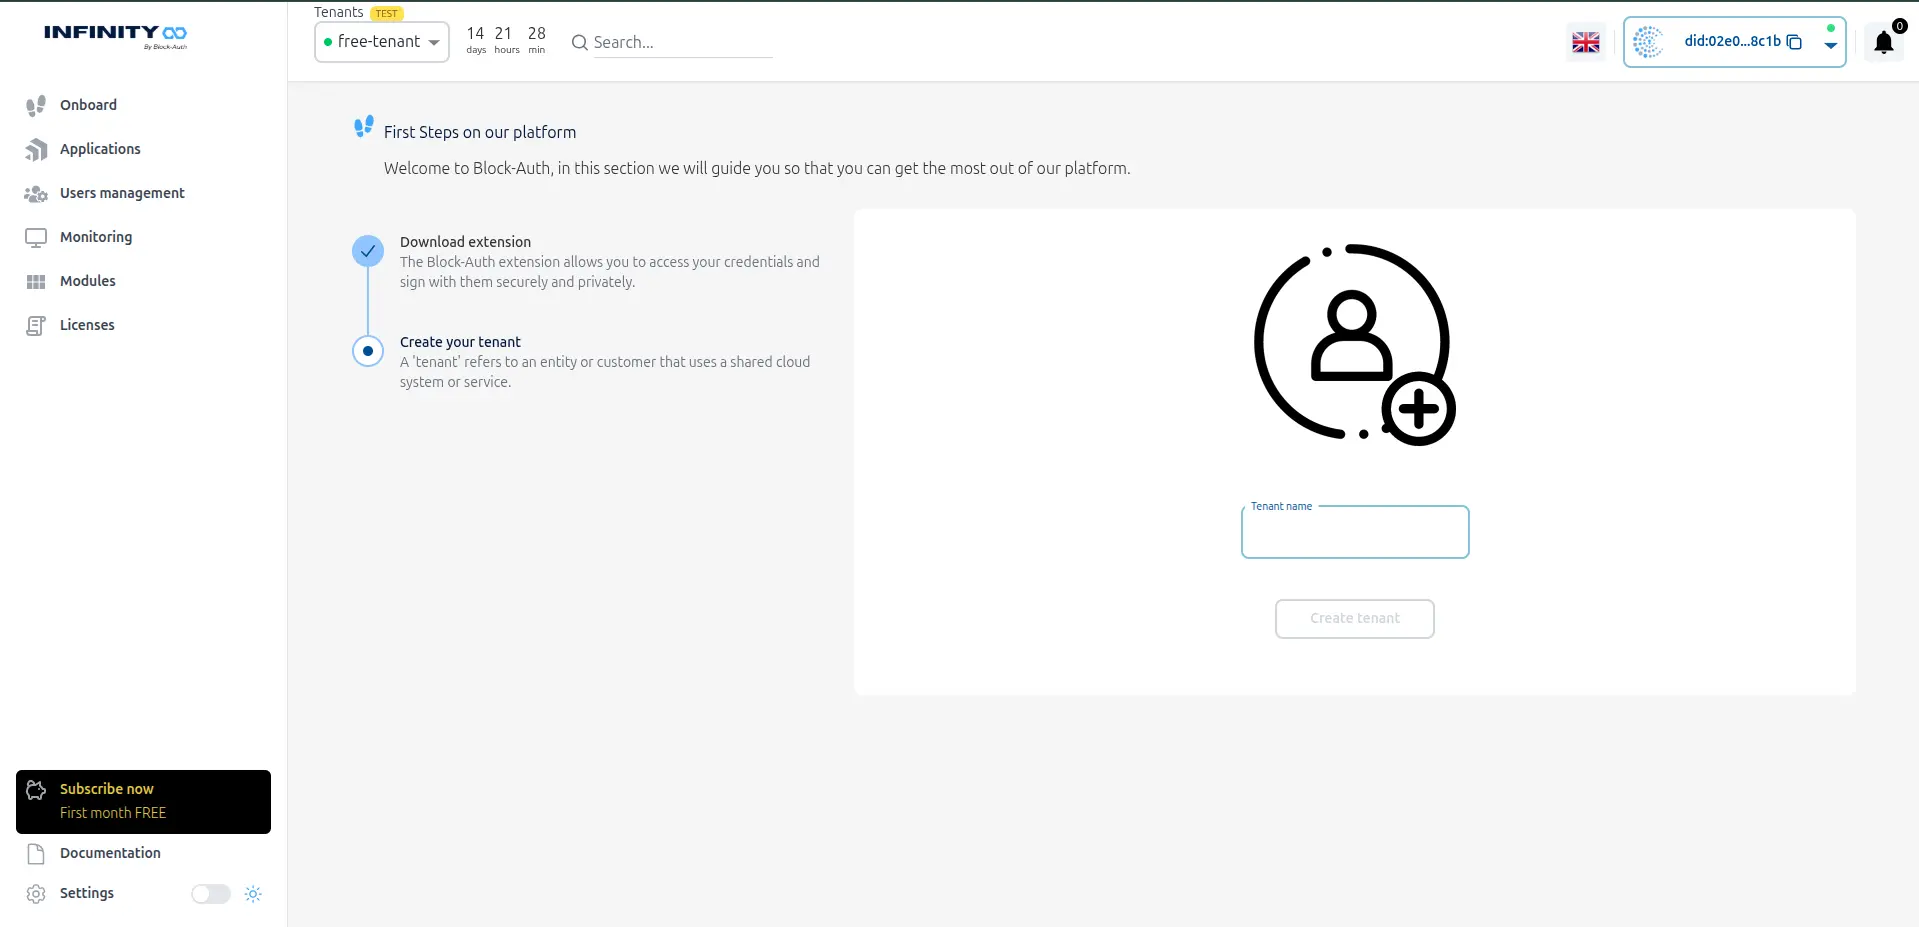Open the free-tenant dropdown
This screenshot has height=927, width=1919.
[382, 42]
